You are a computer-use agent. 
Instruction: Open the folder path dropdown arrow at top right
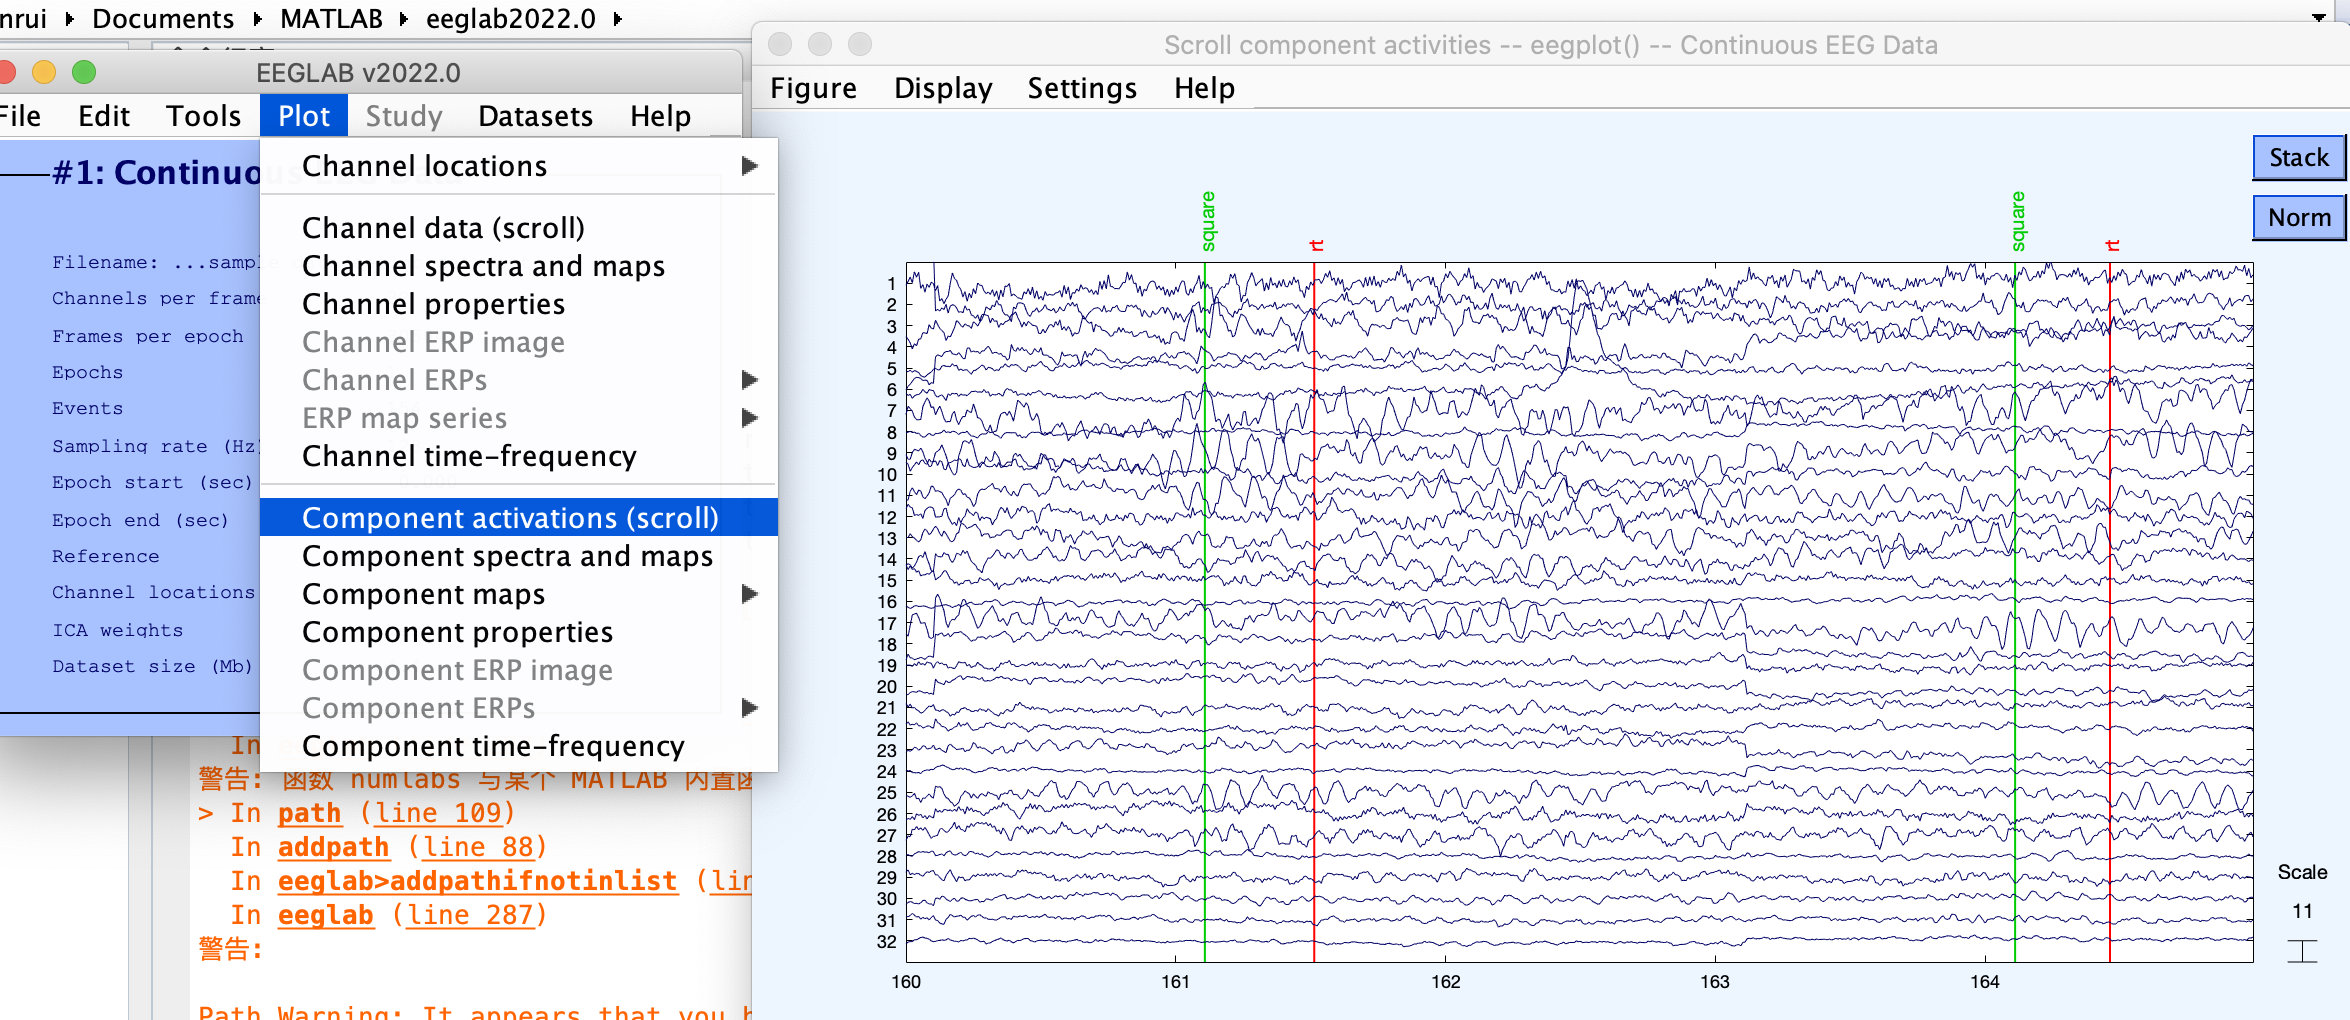[x=2318, y=17]
